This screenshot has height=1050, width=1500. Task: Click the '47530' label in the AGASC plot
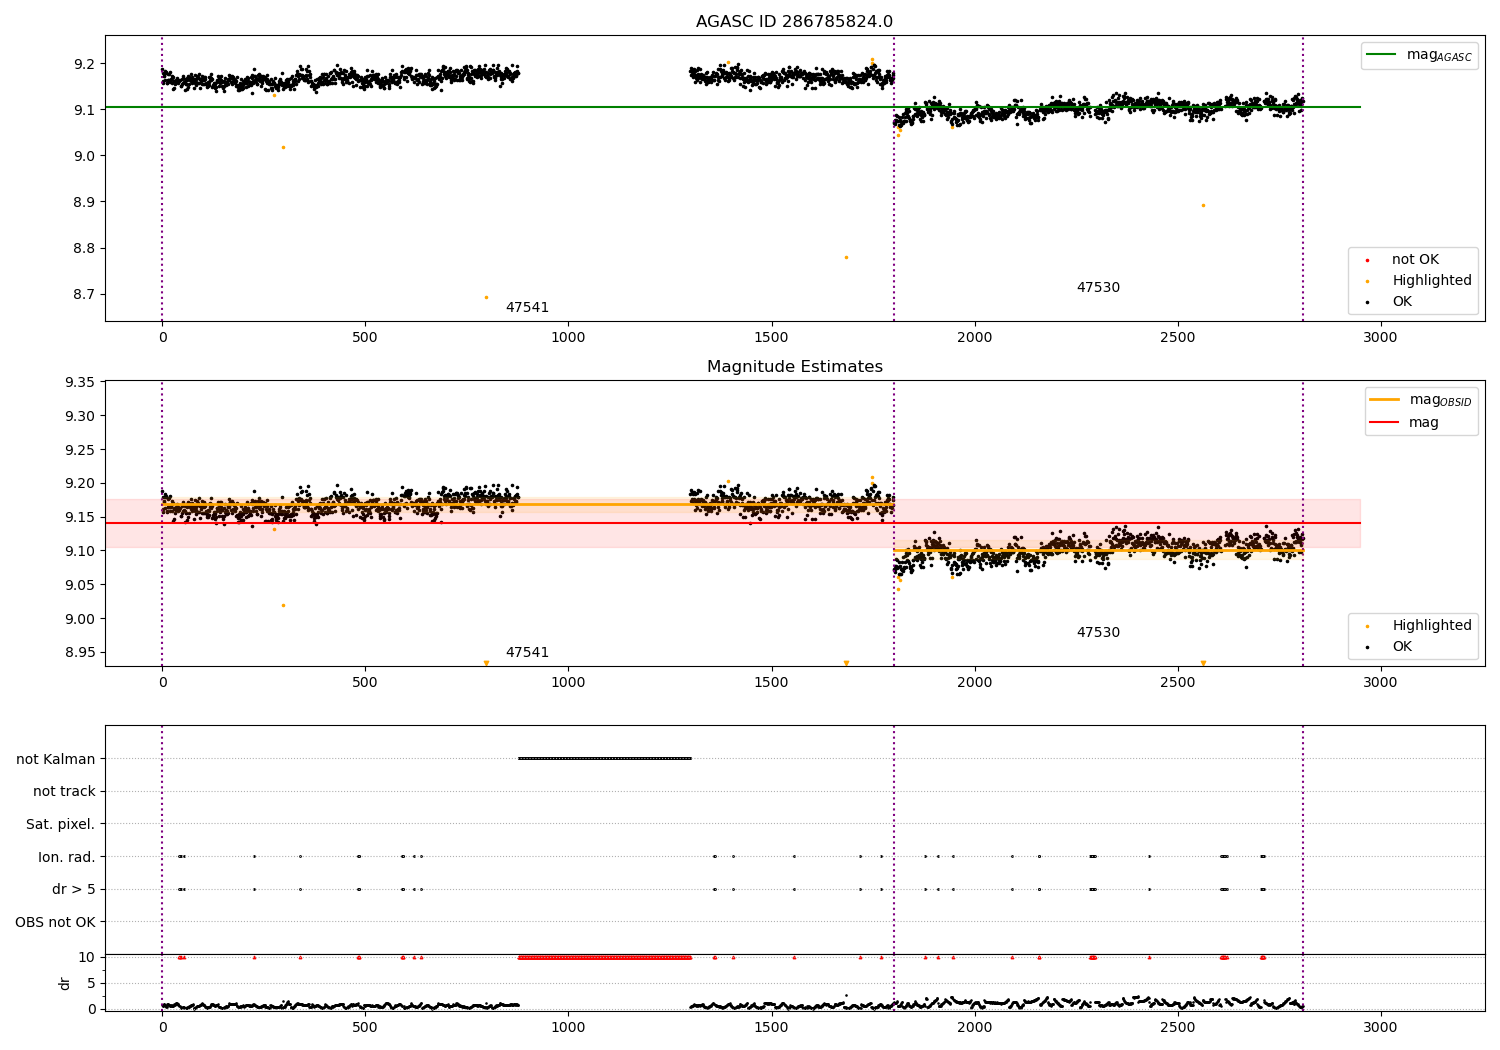(x=1098, y=288)
